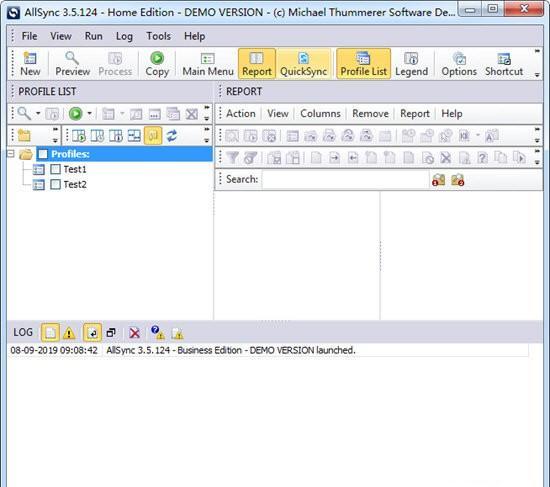Click the Main Menu toolbar button
This screenshot has height=487, width=550.
click(208, 64)
